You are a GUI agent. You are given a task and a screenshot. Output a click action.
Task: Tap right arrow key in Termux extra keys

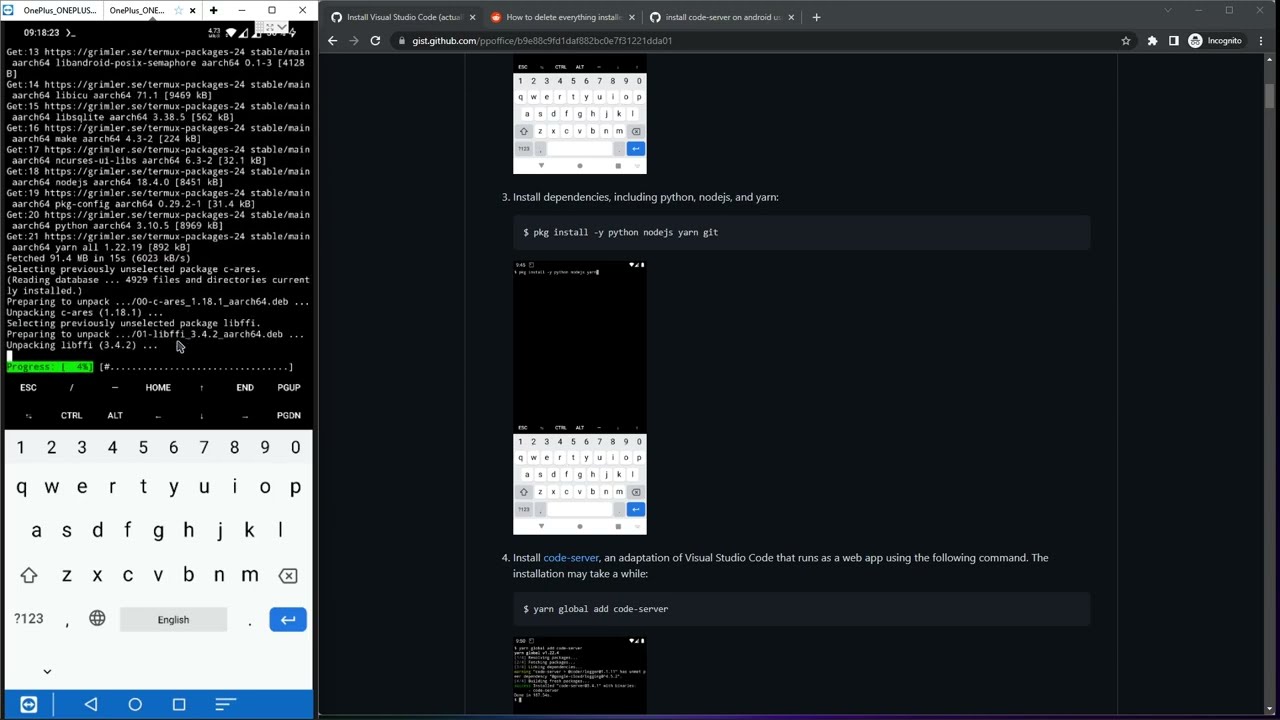[245, 416]
